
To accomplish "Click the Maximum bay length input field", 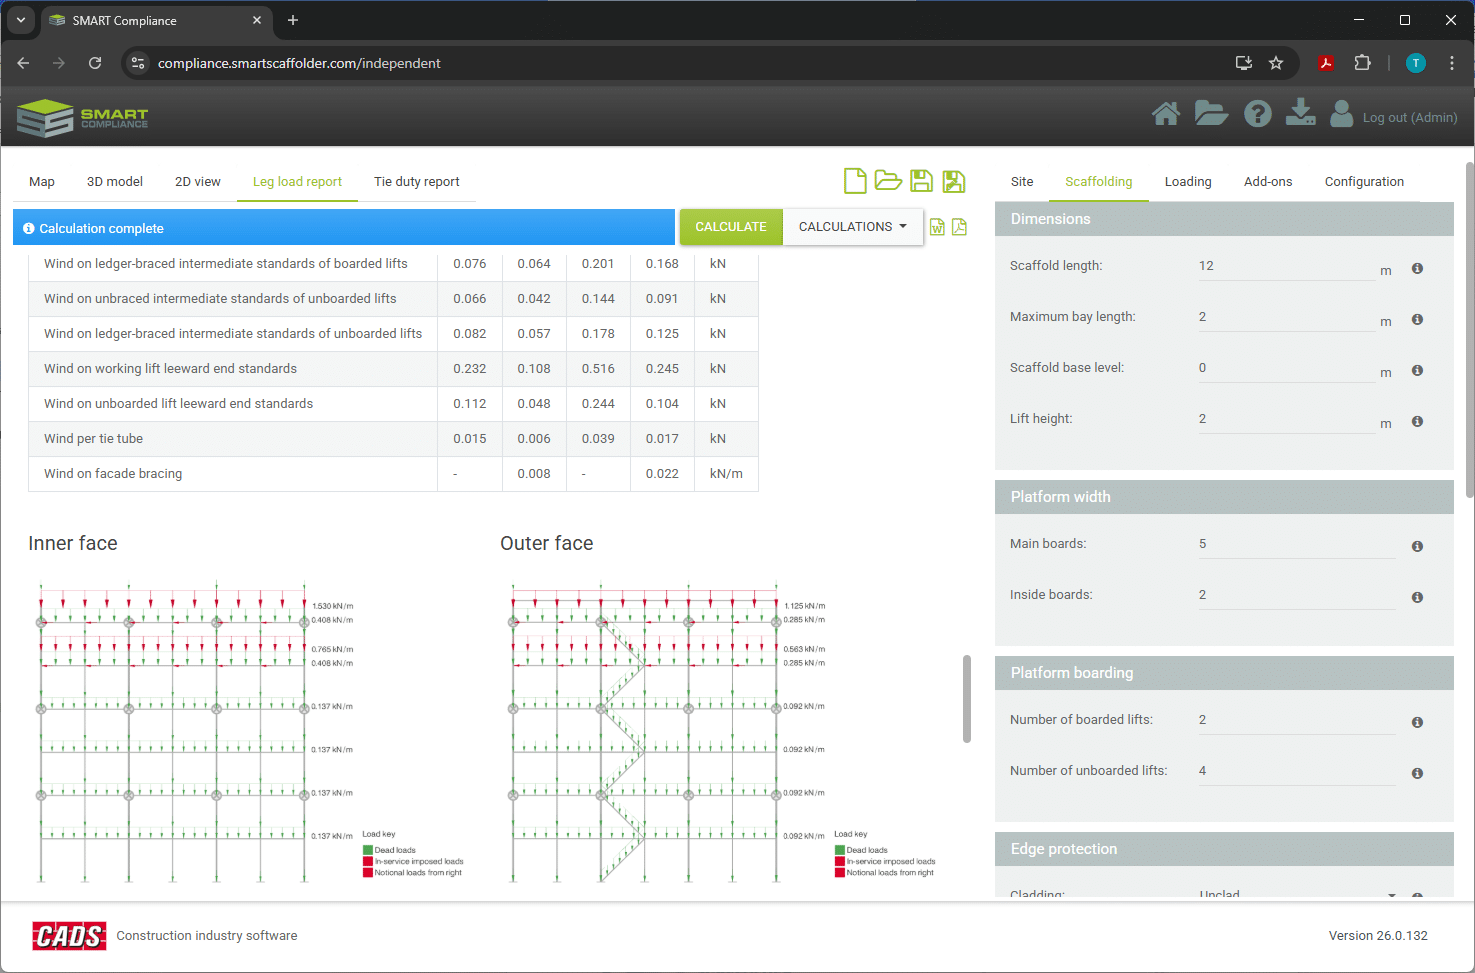I will coord(1286,317).
